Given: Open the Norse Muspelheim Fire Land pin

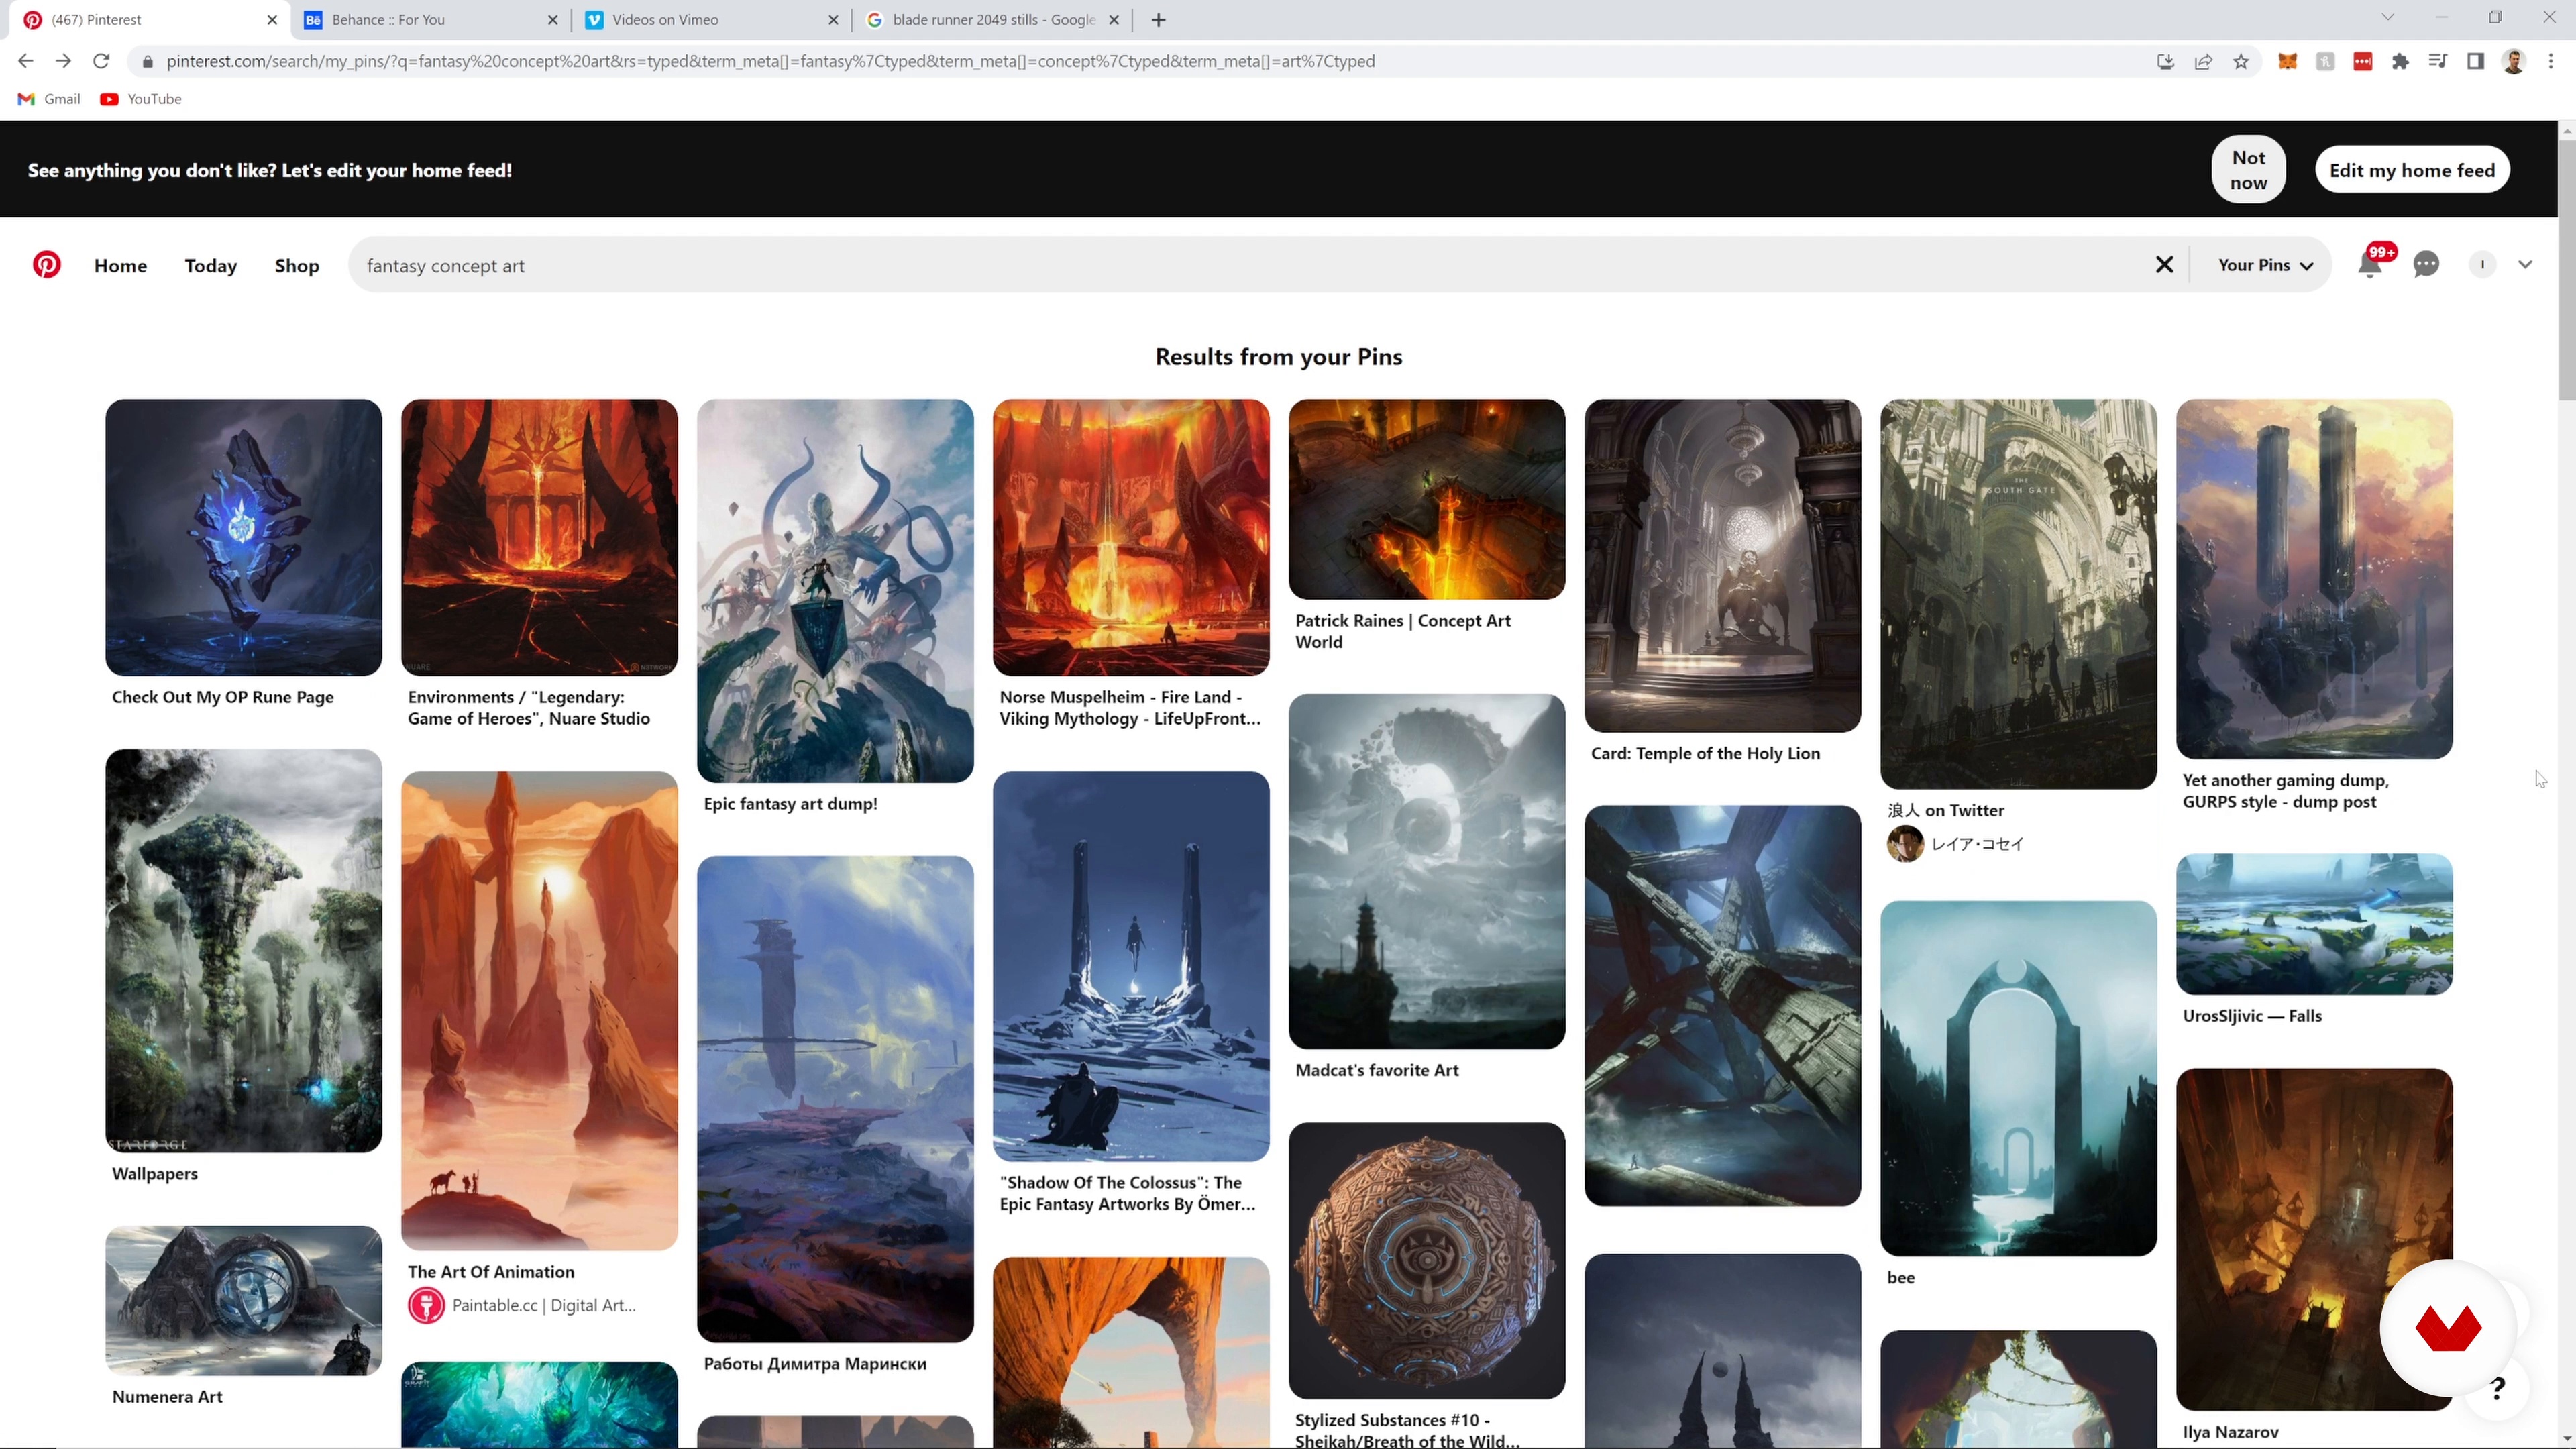Looking at the screenshot, I should (1131, 537).
